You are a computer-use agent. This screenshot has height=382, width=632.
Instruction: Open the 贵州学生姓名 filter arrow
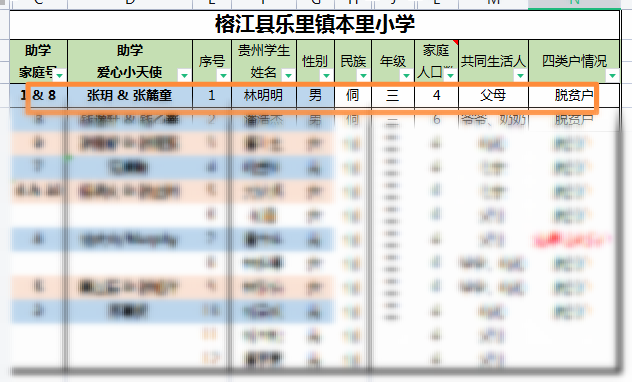pos(288,75)
